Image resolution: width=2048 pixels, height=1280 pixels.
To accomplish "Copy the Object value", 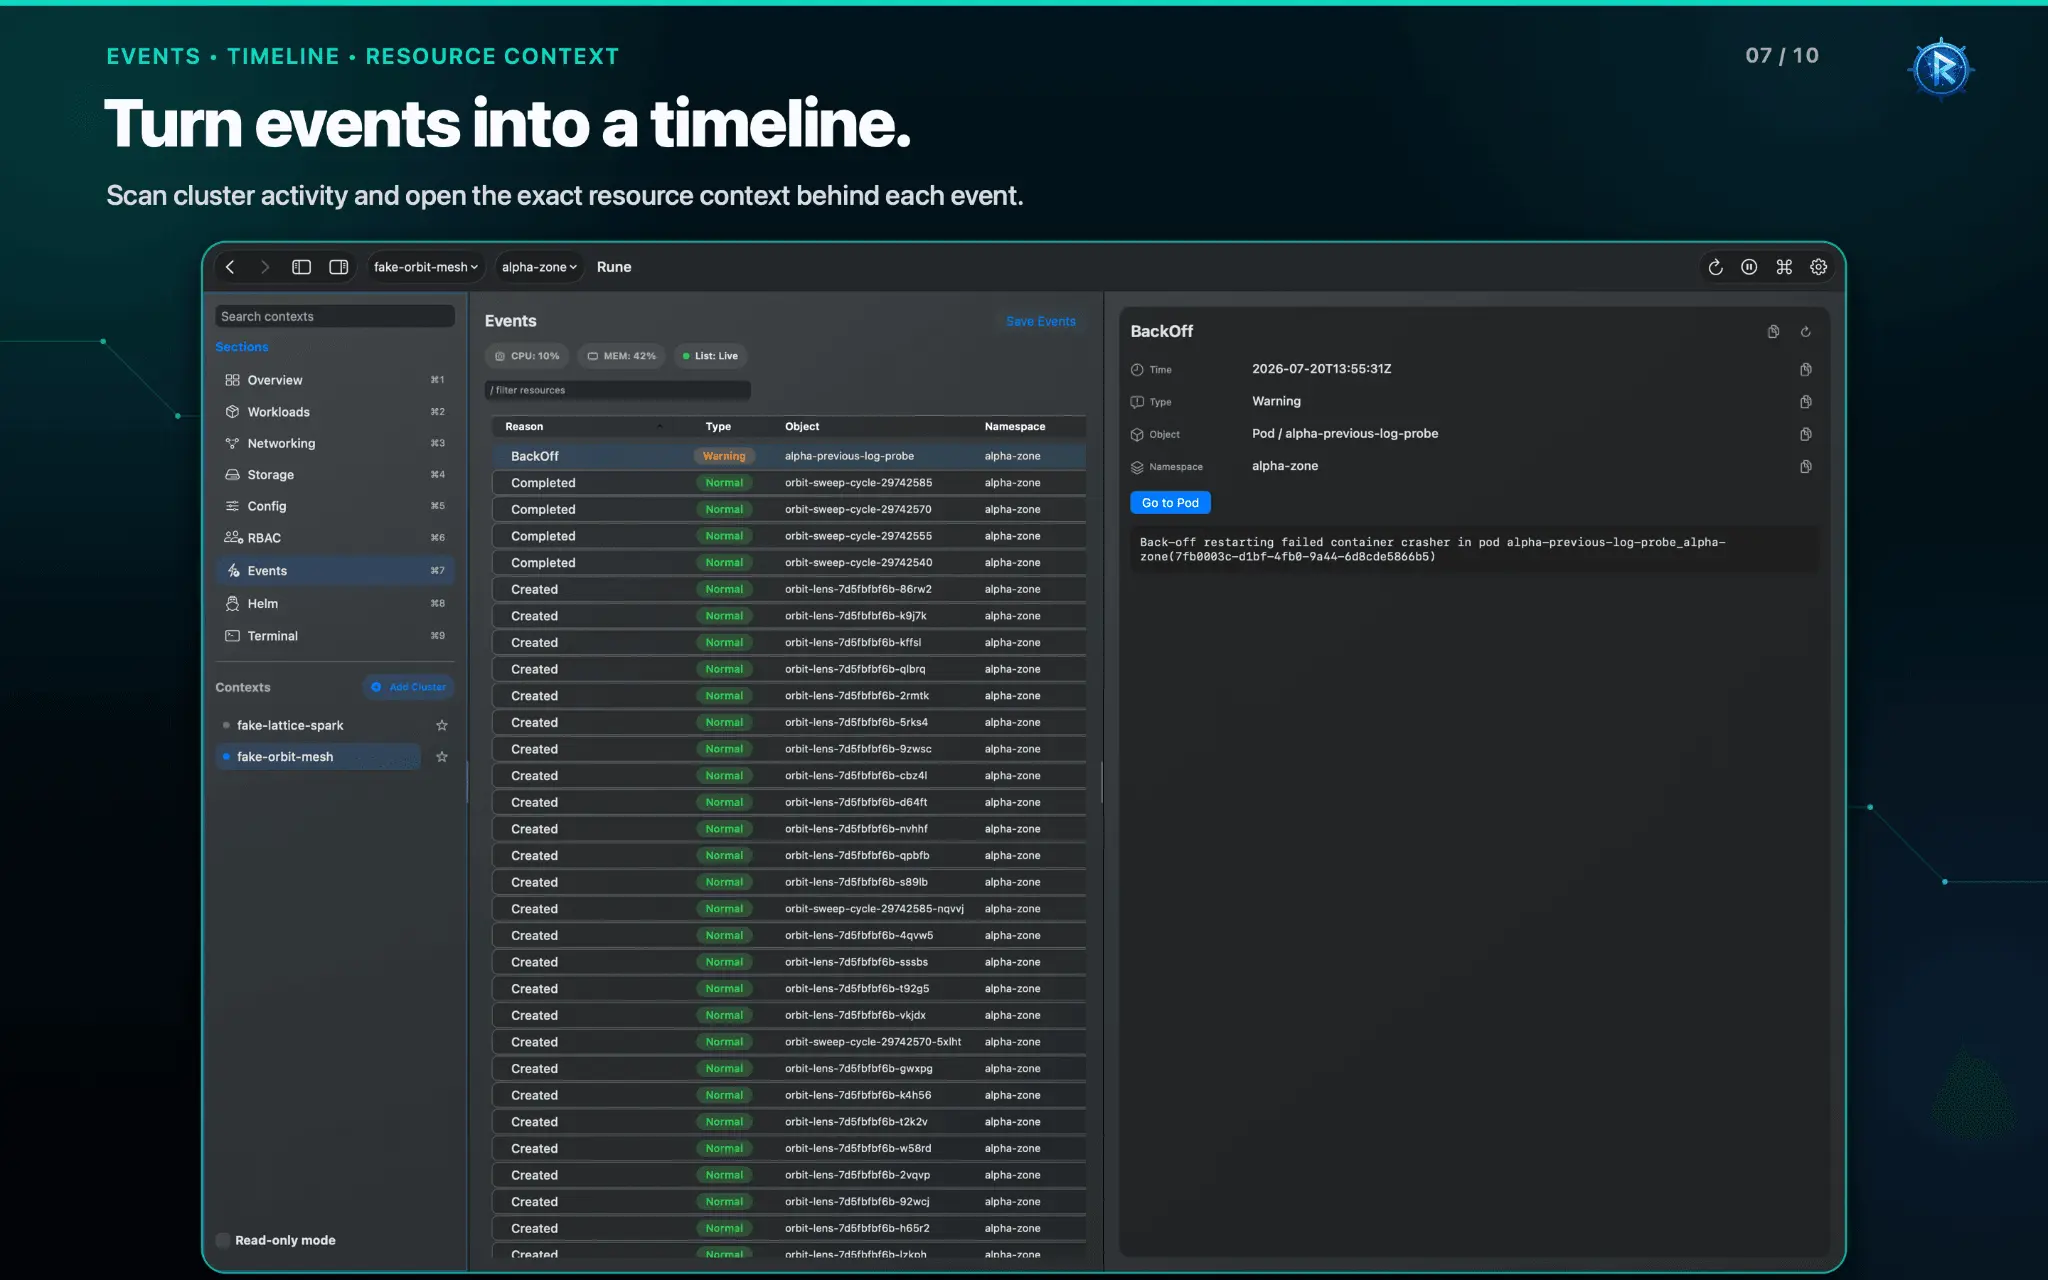I will point(1806,434).
